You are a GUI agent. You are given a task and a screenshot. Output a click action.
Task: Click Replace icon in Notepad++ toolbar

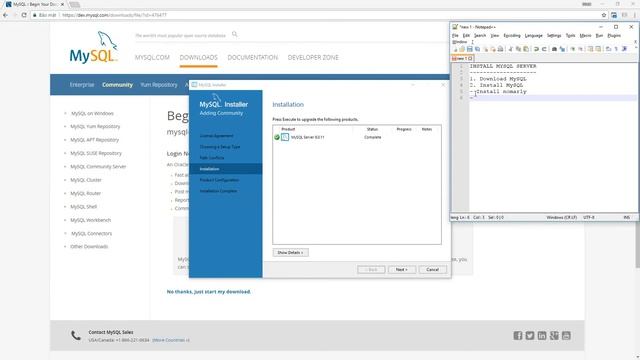562,49
